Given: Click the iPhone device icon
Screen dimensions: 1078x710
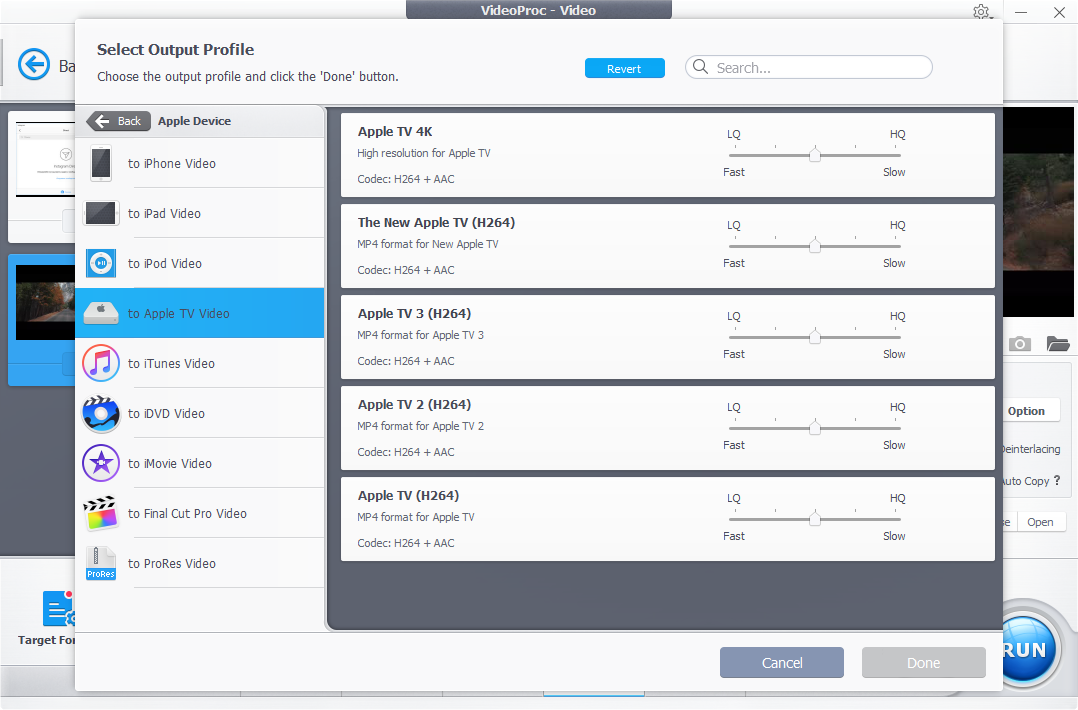Looking at the screenshot, I should click(101, 164).
